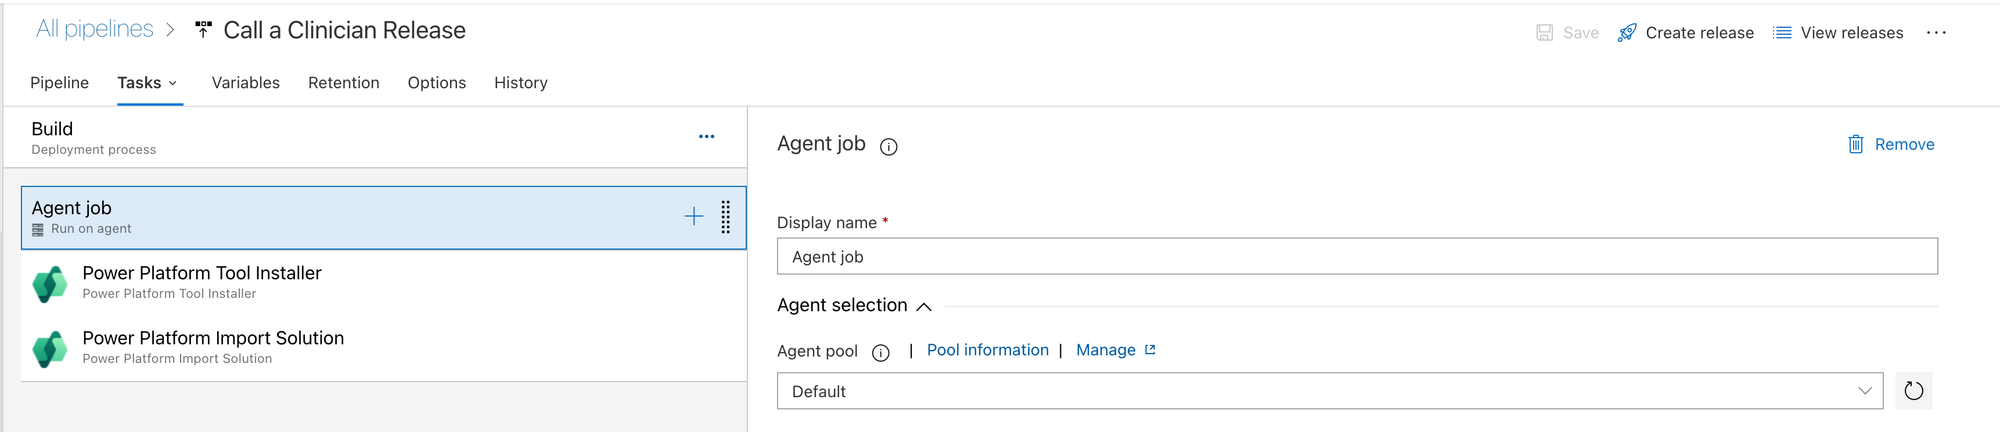Switch to the Variables tab
The width and height of the screenshot is (2000, 432).
pos(245,83)
